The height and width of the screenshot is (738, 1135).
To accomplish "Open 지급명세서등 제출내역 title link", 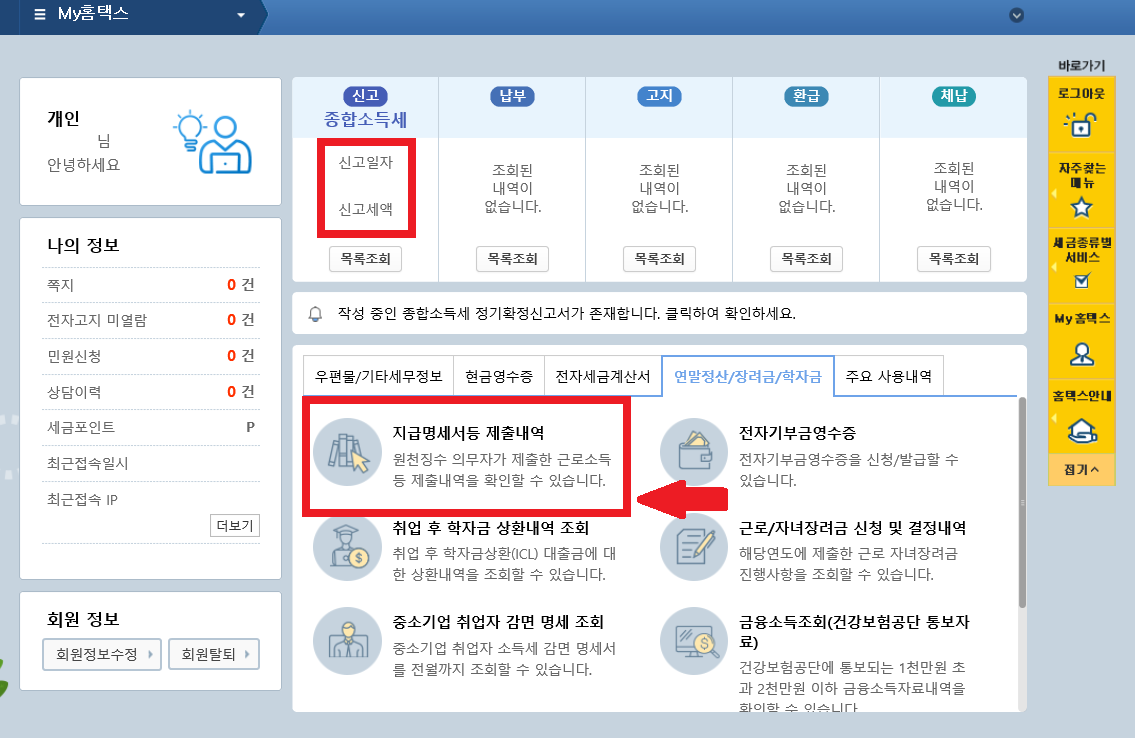I will tap(468, 433).
